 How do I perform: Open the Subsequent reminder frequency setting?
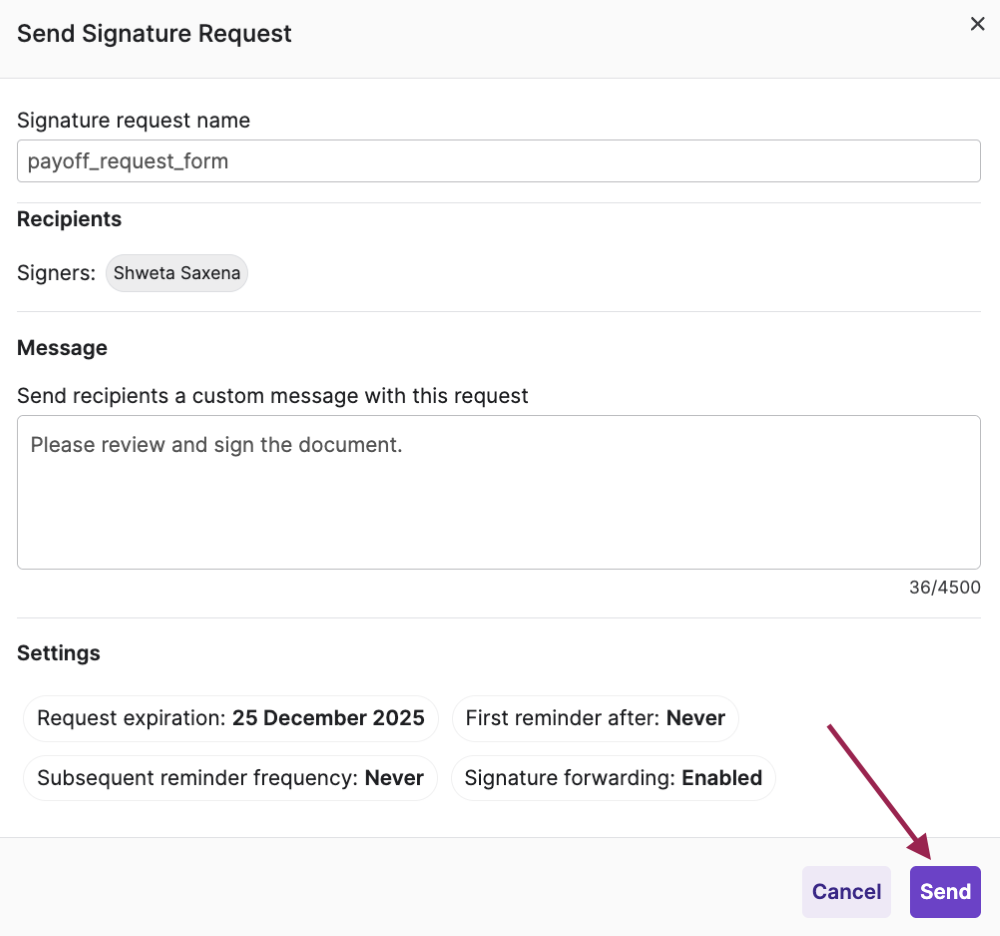coord(230,778)
